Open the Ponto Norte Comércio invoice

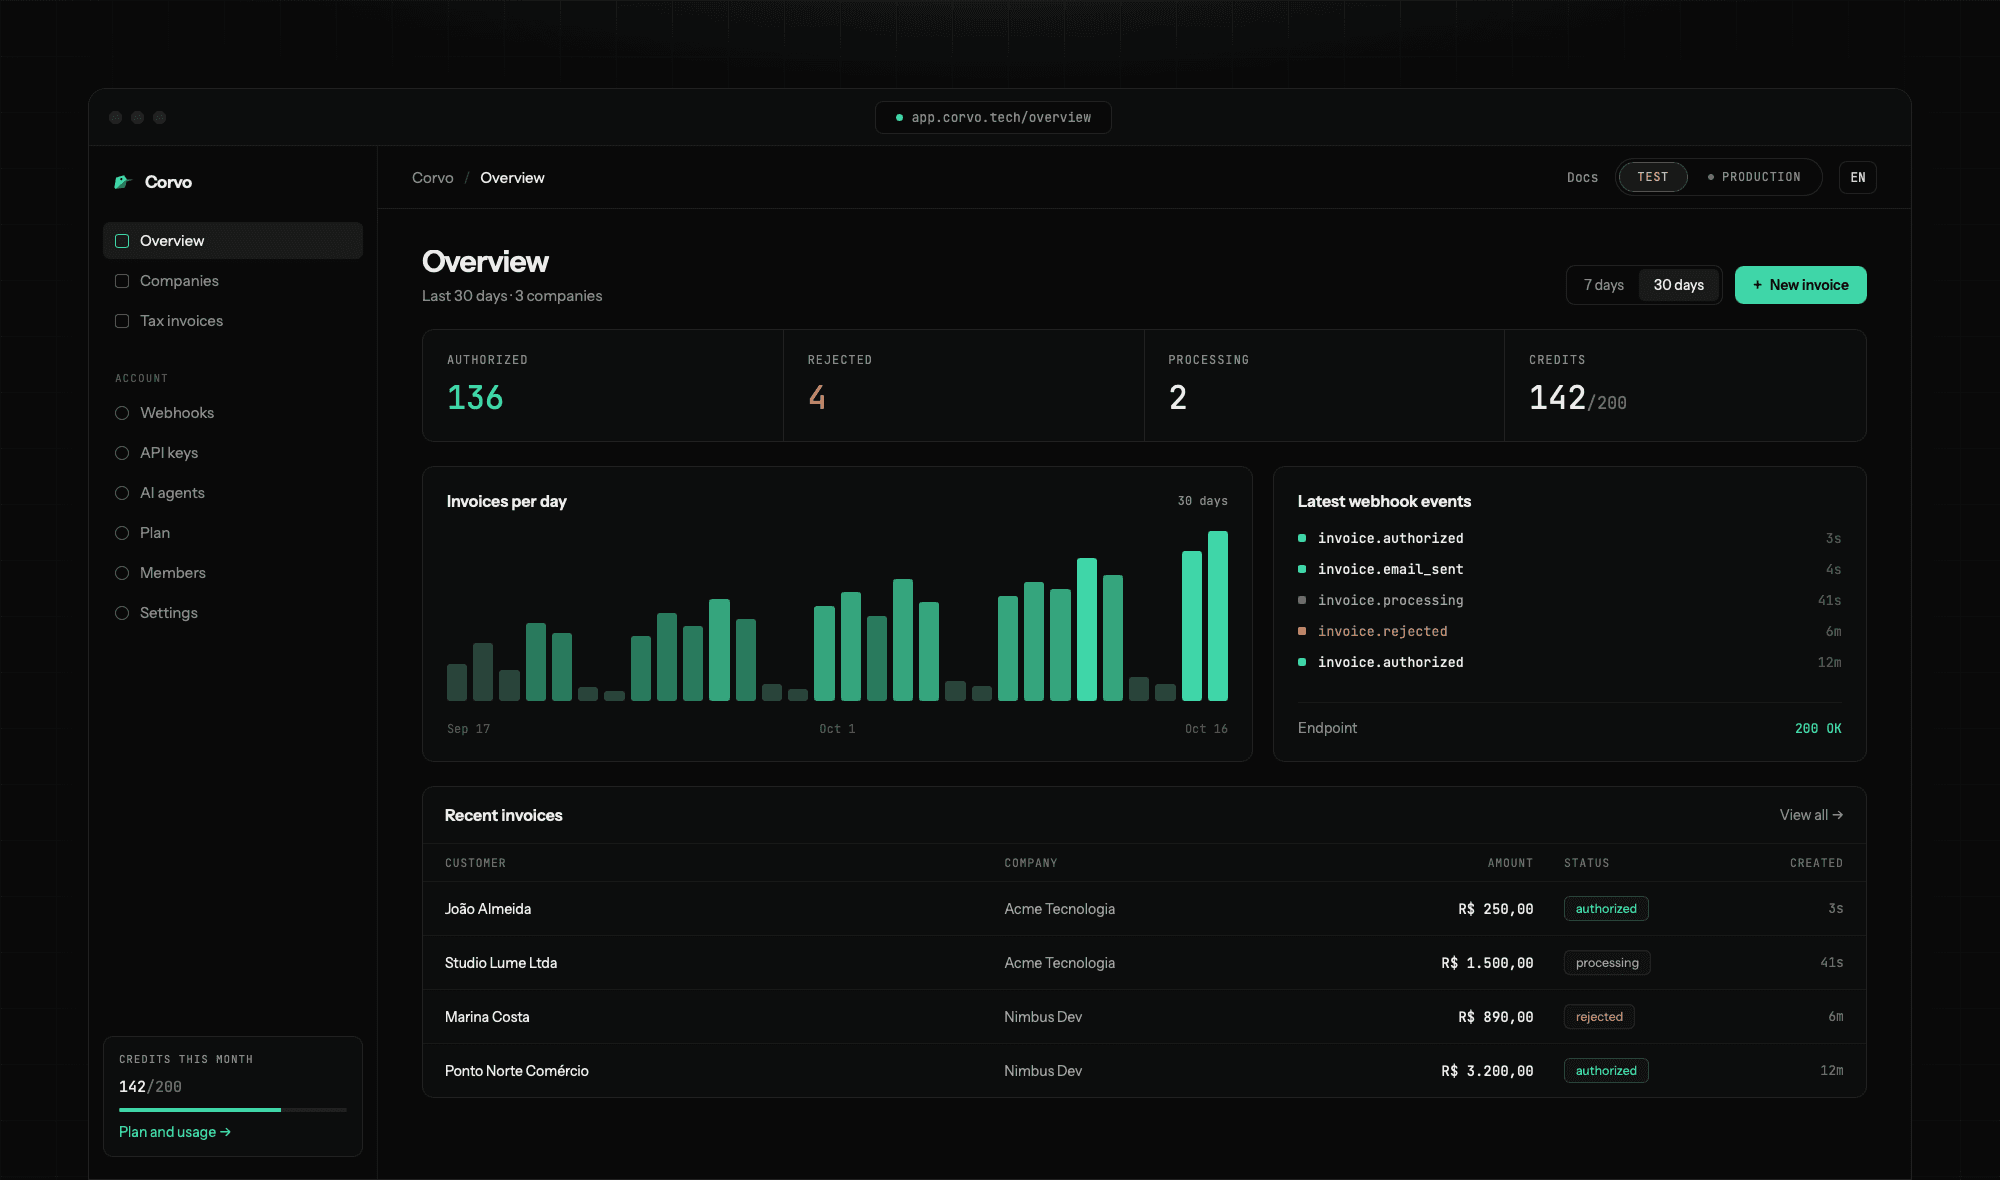click(1144, 1071)
